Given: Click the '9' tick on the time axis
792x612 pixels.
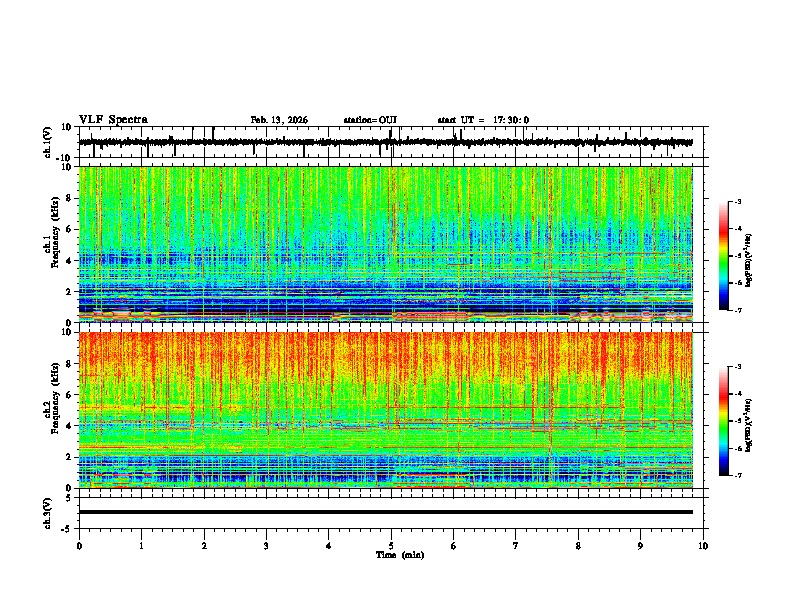Looking at the screenshot, I should [x=640, y=546].
